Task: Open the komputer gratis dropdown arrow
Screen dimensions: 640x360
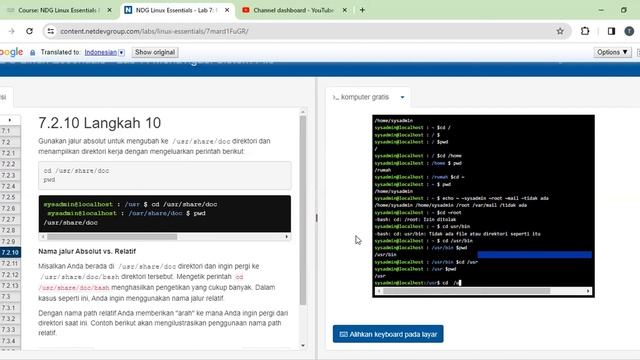Action: [x=402, y=98]
